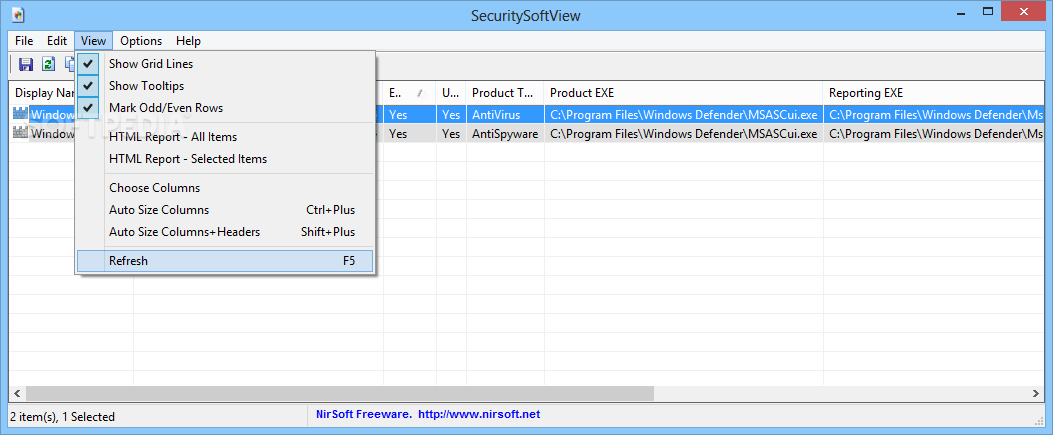Image resolution: width=1053 pixels, height=435 pixels.
Task: Select Auto Size Columns+Headers
Action: 225,232
